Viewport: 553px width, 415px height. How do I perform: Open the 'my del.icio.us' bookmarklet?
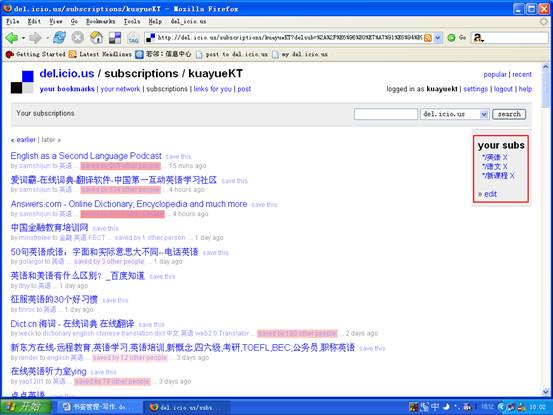click(x=300, y=54)
